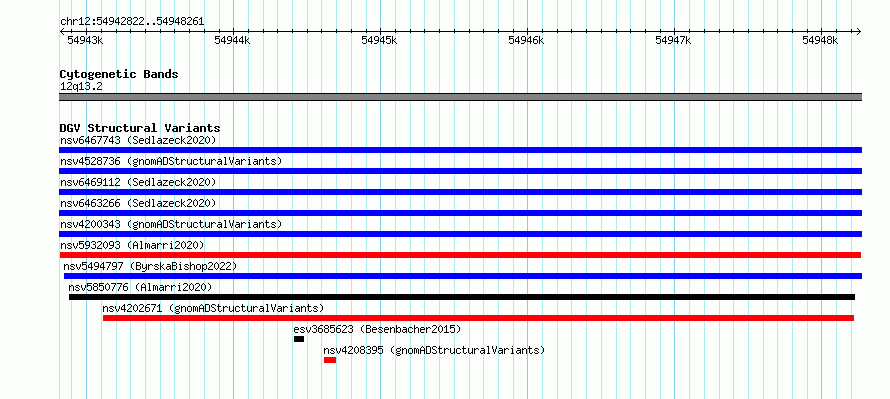890x399 pixels.
Task: Open nsv5932093 (Almarri2020) variant label
Action: click(x=132, y=245)
